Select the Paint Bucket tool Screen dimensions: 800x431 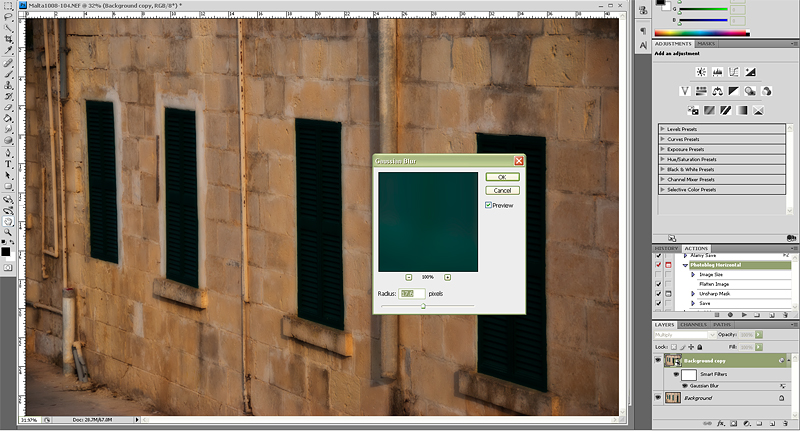coord(9,118)
